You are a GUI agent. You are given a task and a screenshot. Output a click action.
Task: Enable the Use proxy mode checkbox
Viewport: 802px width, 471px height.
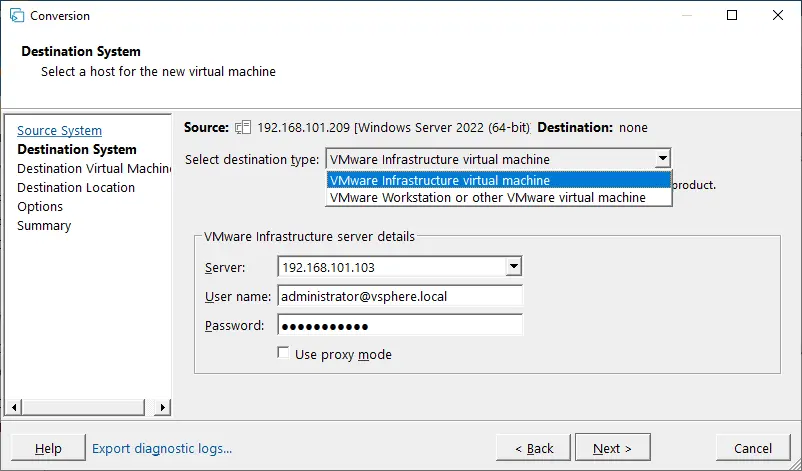[283, 353]
